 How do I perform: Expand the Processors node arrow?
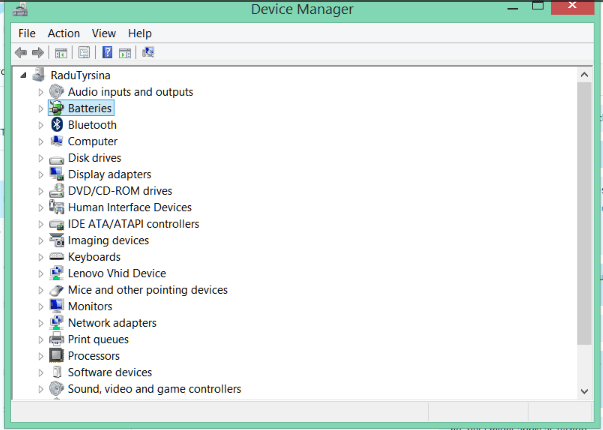coord(41,356)
